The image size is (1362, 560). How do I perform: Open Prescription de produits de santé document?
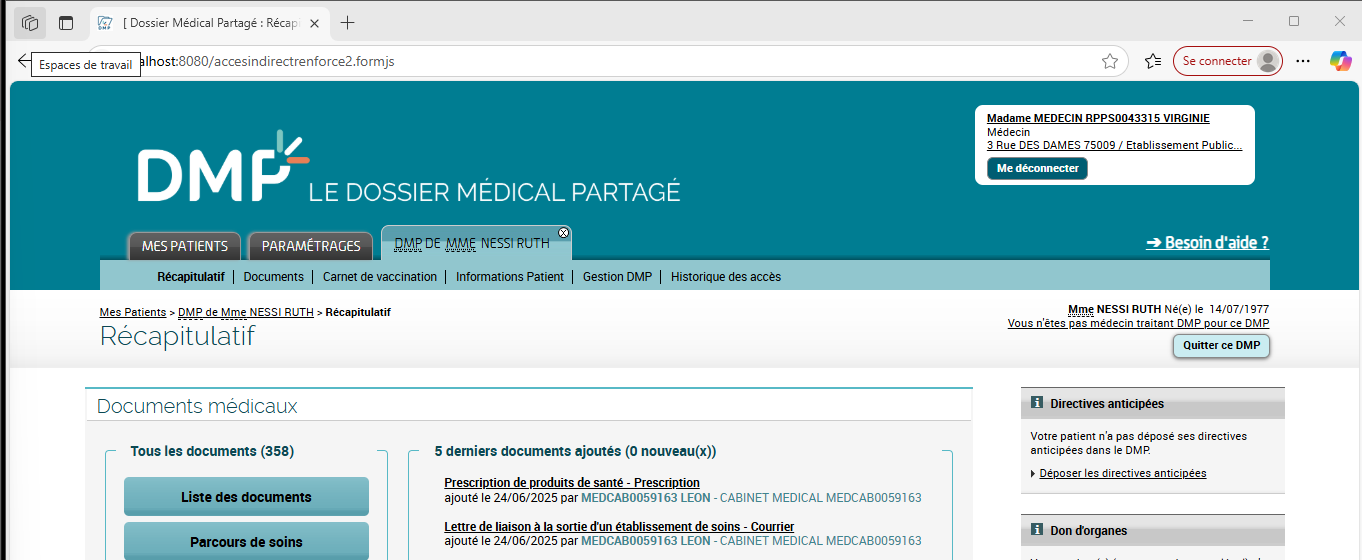(572, 483)
